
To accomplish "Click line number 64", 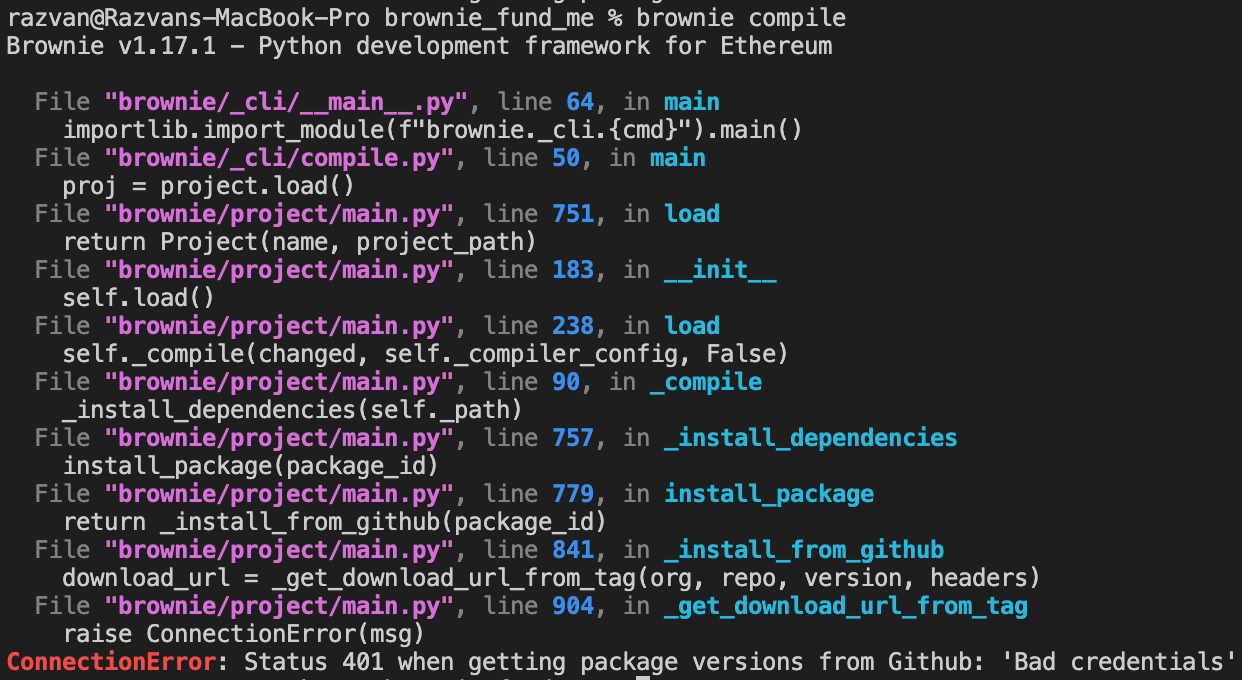I will pyautogui.click(x=579, y=102).
